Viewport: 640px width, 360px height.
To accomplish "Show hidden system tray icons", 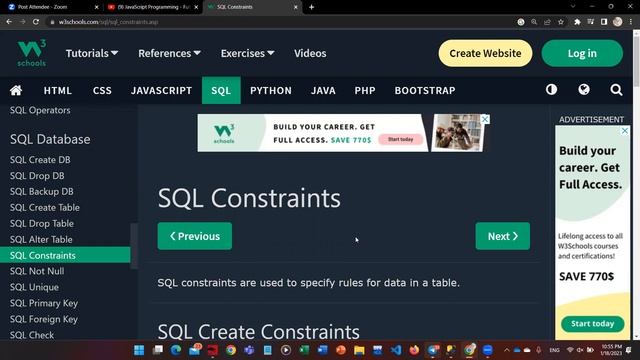I will coord(507,350).
